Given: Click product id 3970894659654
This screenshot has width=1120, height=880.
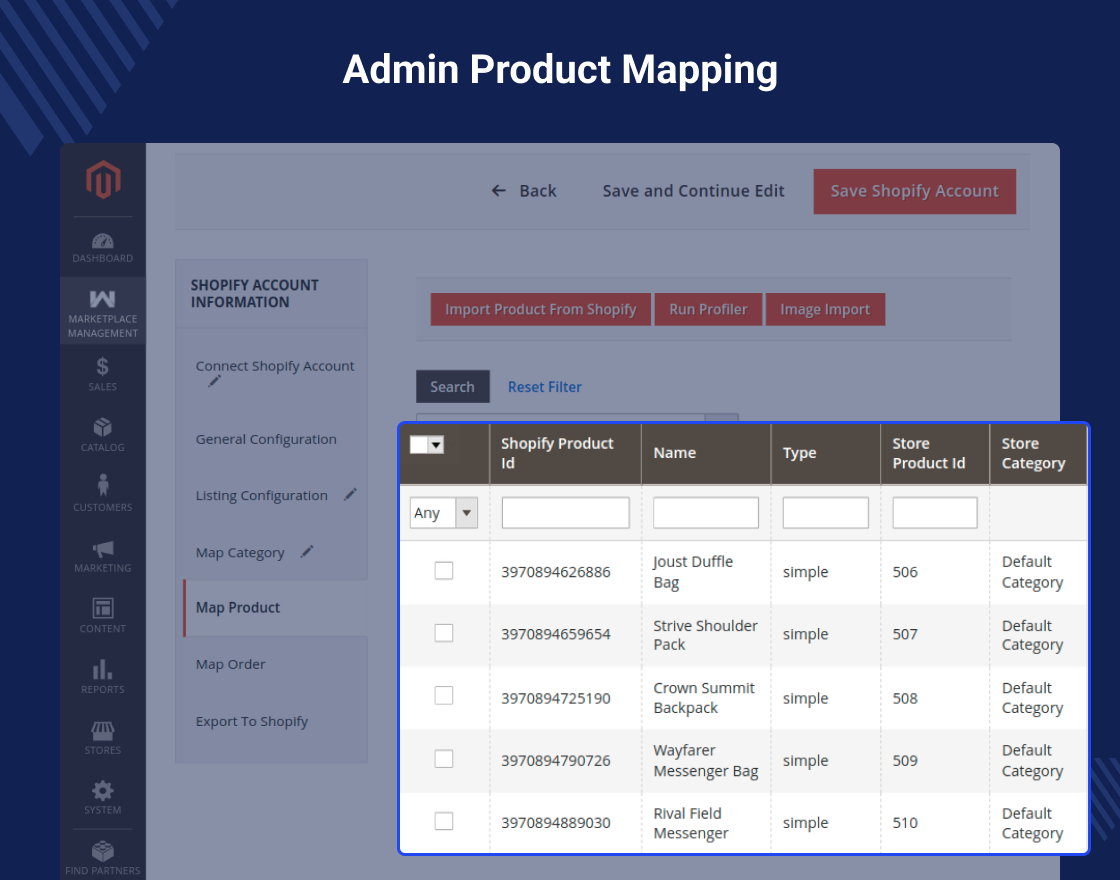Looking at the screenshot, I should [556, 634].
